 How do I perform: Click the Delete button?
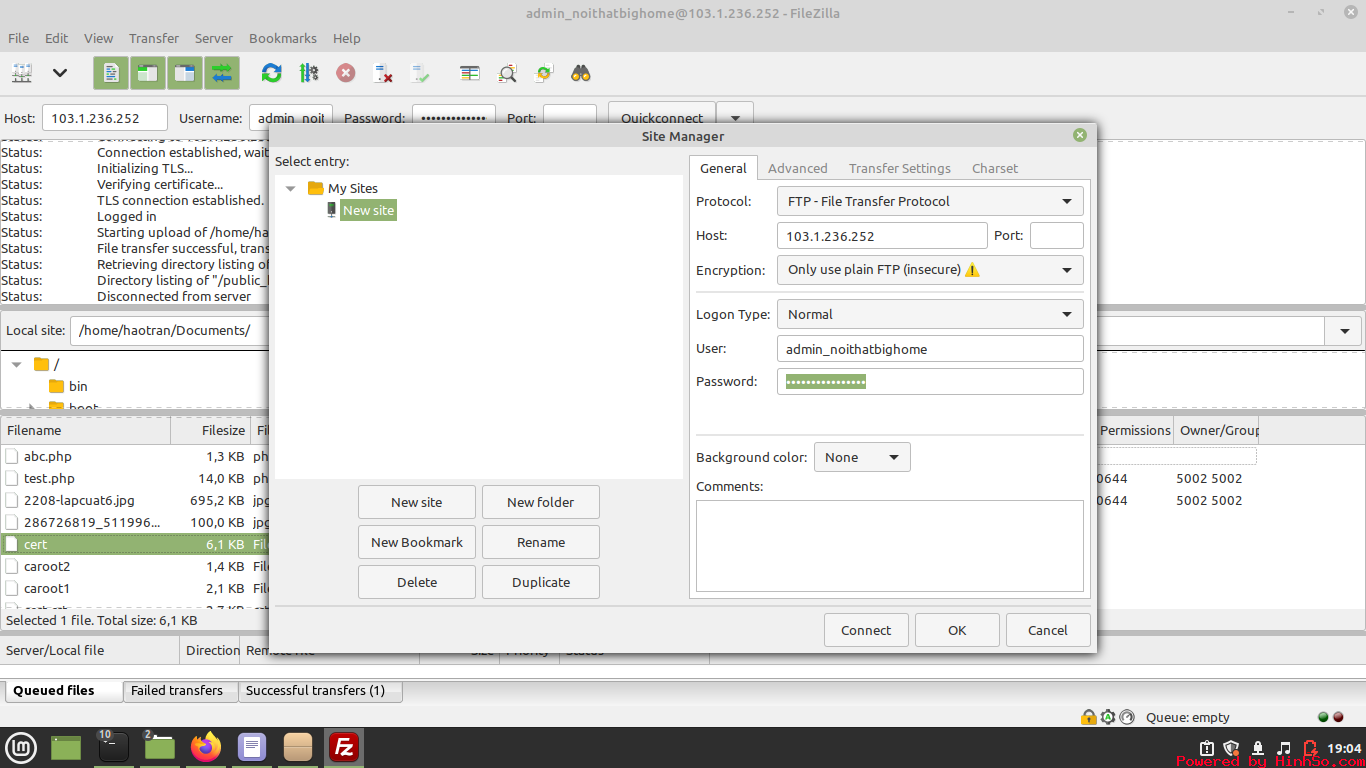[417, 582]
